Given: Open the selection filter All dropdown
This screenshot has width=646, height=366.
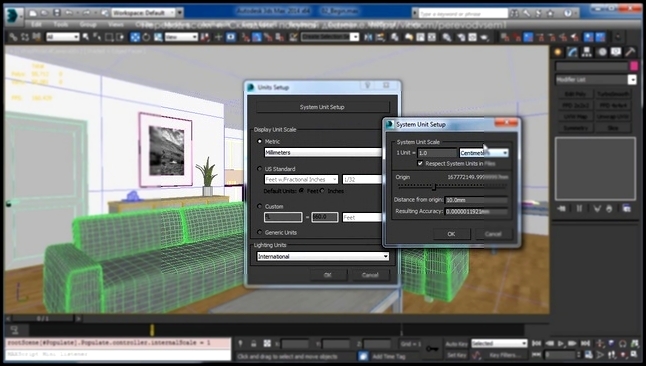Looking at the screenshot, I should click(63, 37).
